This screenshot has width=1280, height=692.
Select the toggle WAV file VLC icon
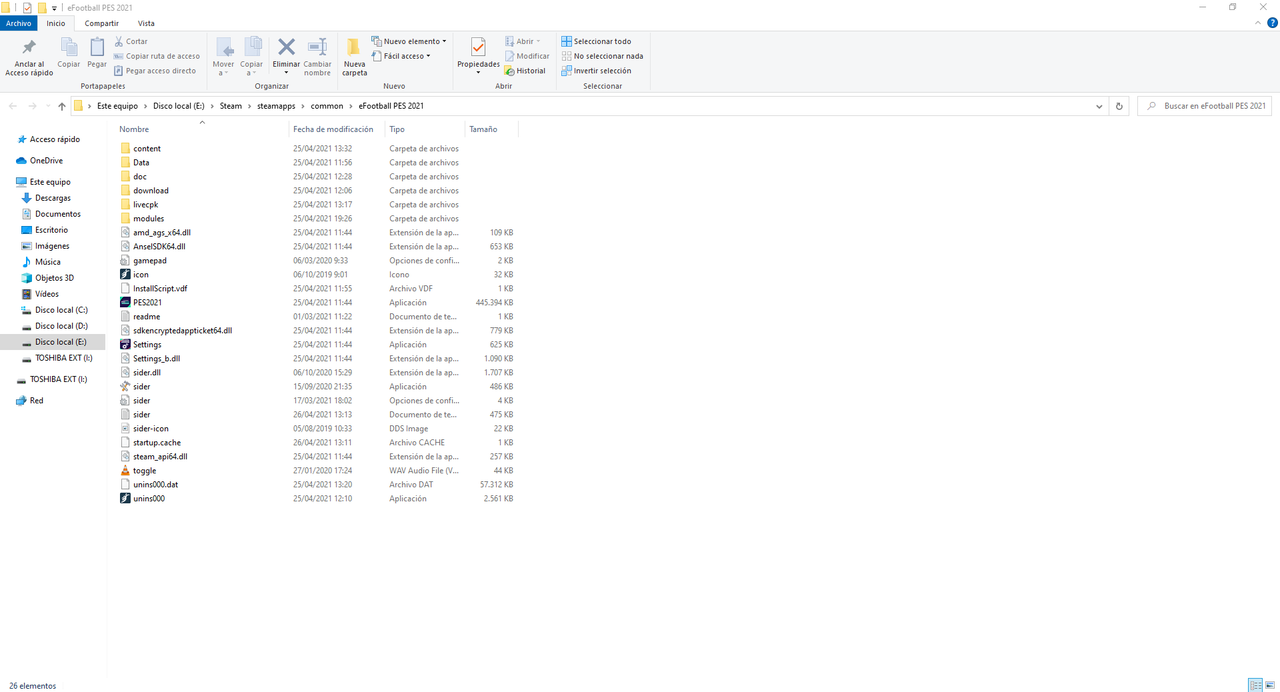point(125,470)
